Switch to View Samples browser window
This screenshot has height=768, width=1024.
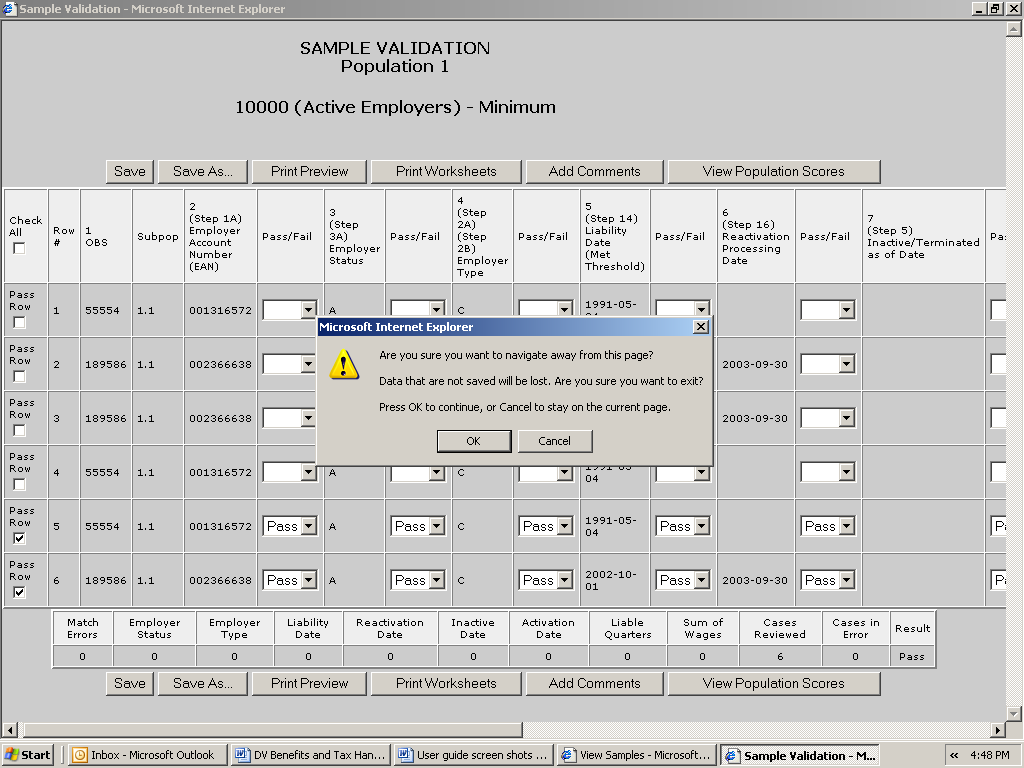click(637, 755)
